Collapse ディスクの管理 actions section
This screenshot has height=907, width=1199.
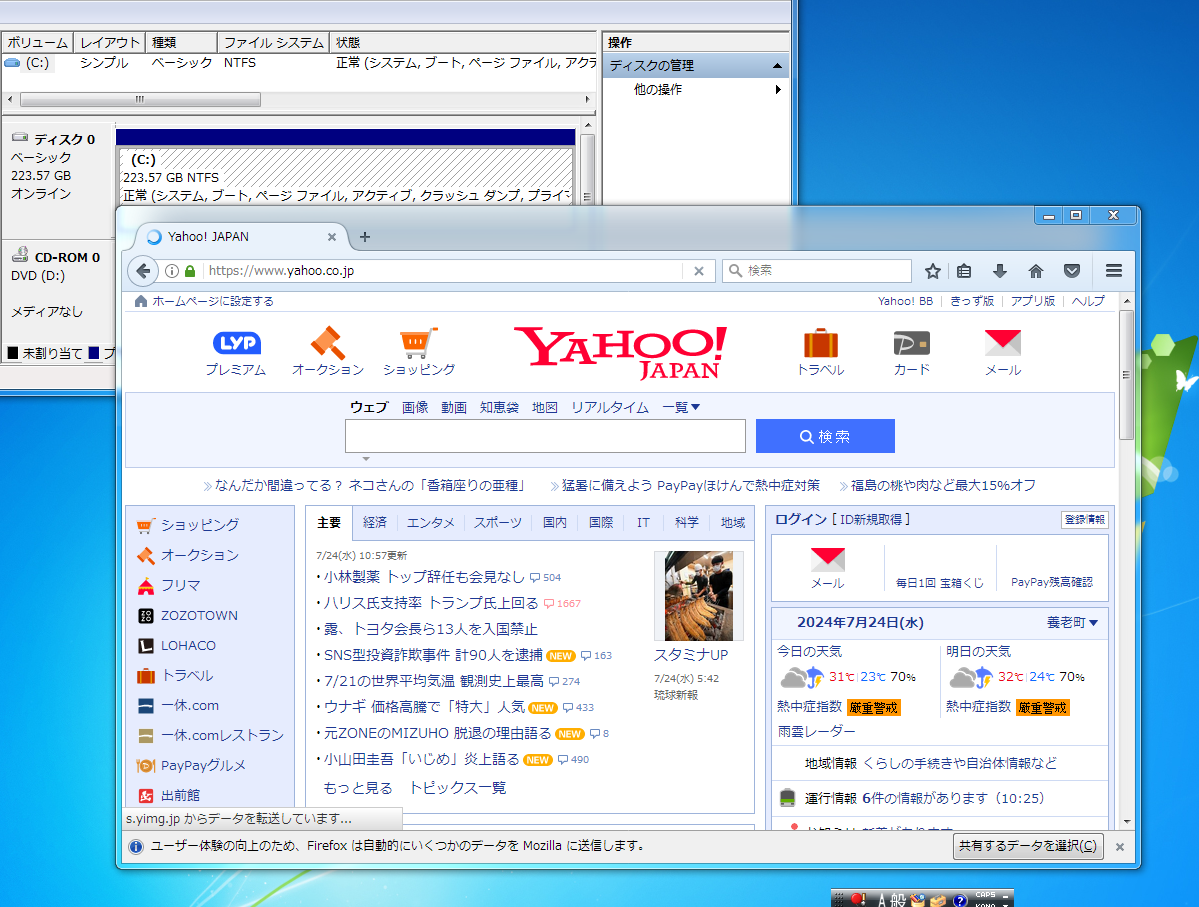[x=777, y=66]
